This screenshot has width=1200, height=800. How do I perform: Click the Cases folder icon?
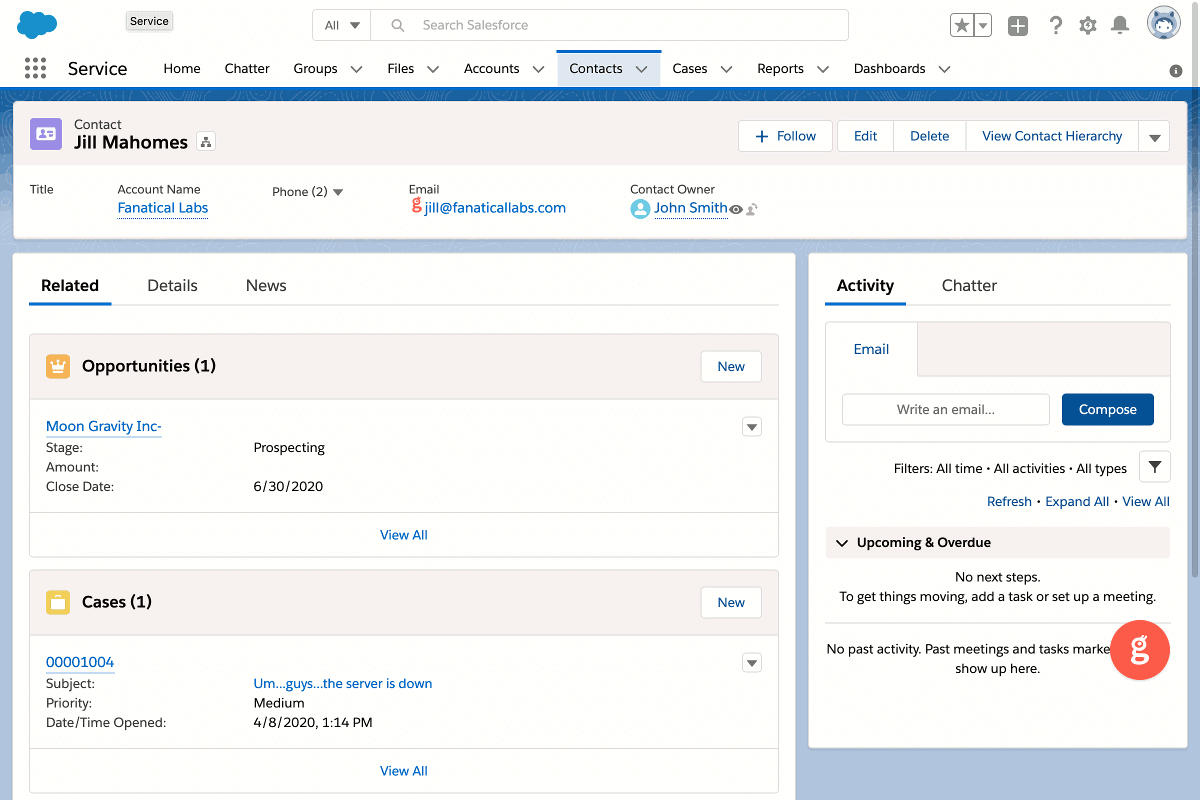tap(57, 602)
